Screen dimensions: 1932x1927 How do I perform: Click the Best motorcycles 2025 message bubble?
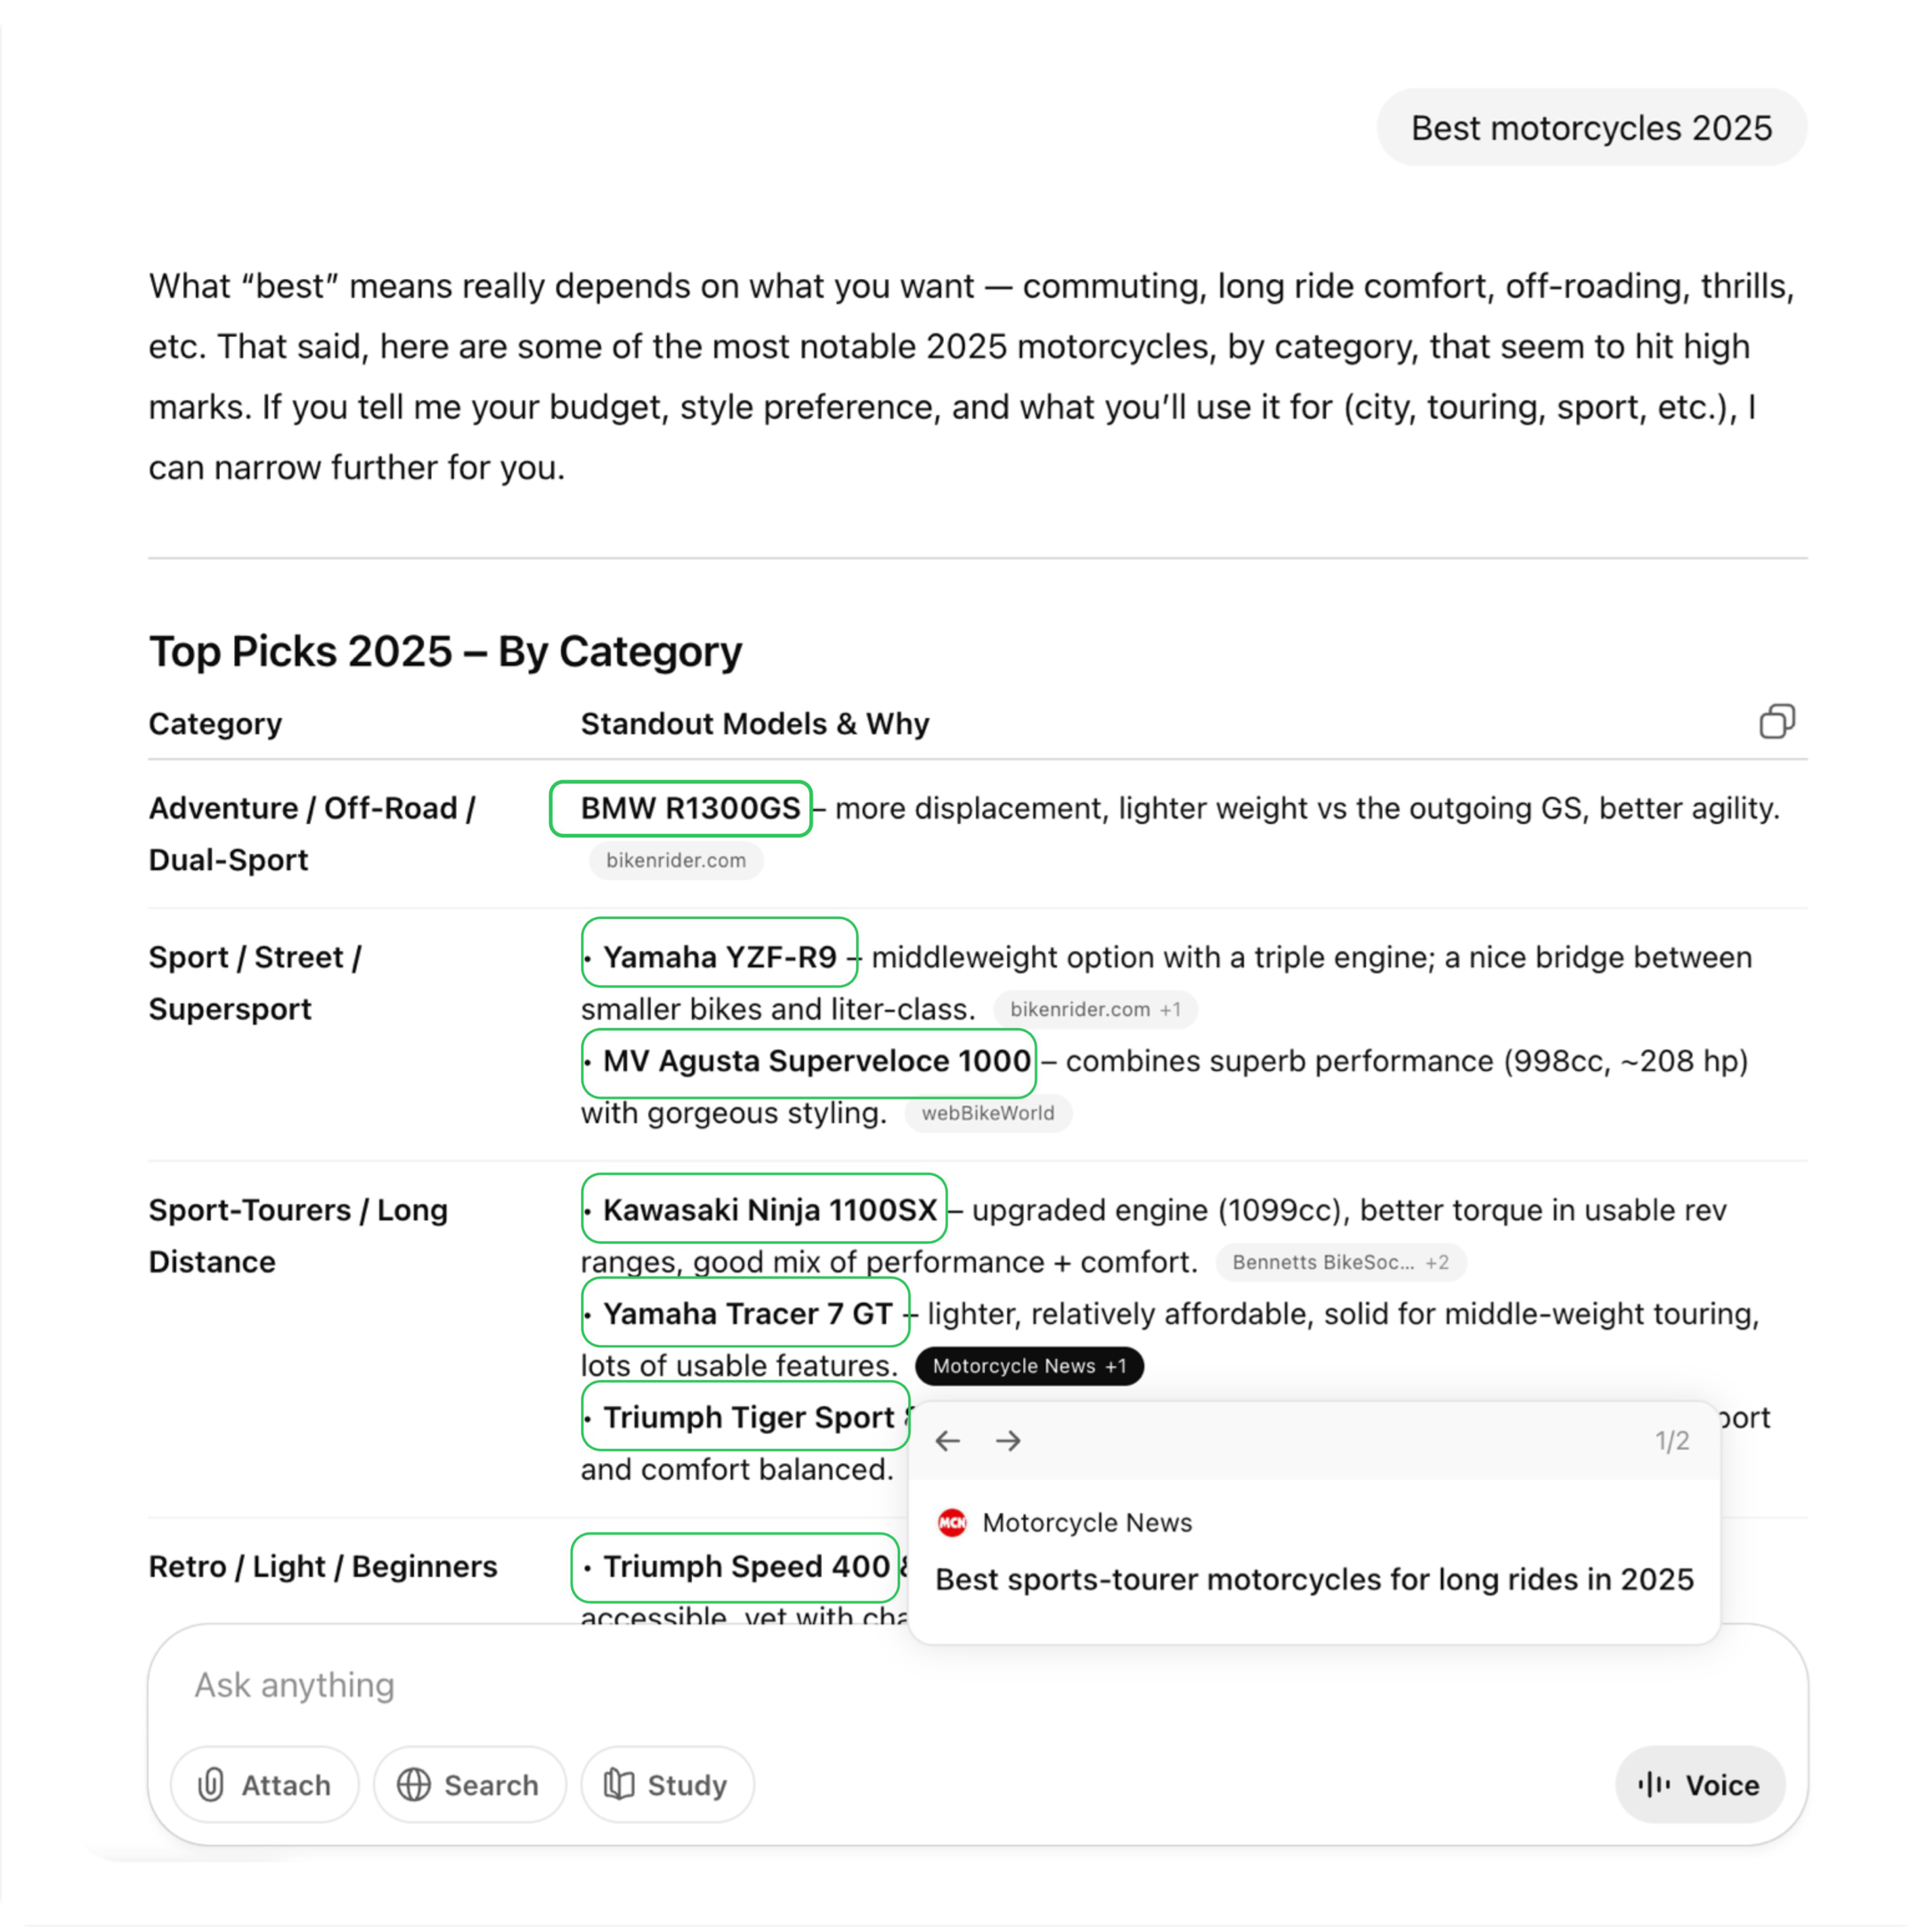click(1590, 128)
